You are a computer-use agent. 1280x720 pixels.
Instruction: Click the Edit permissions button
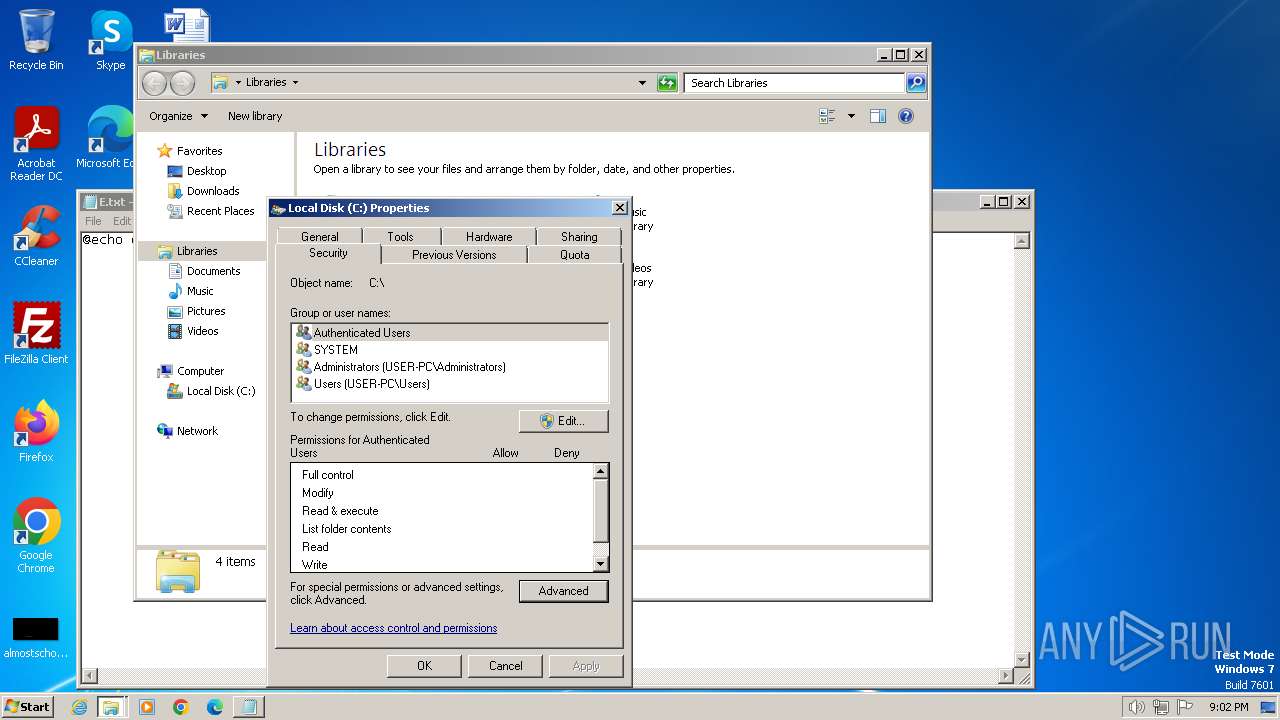(x=563, y=421)
